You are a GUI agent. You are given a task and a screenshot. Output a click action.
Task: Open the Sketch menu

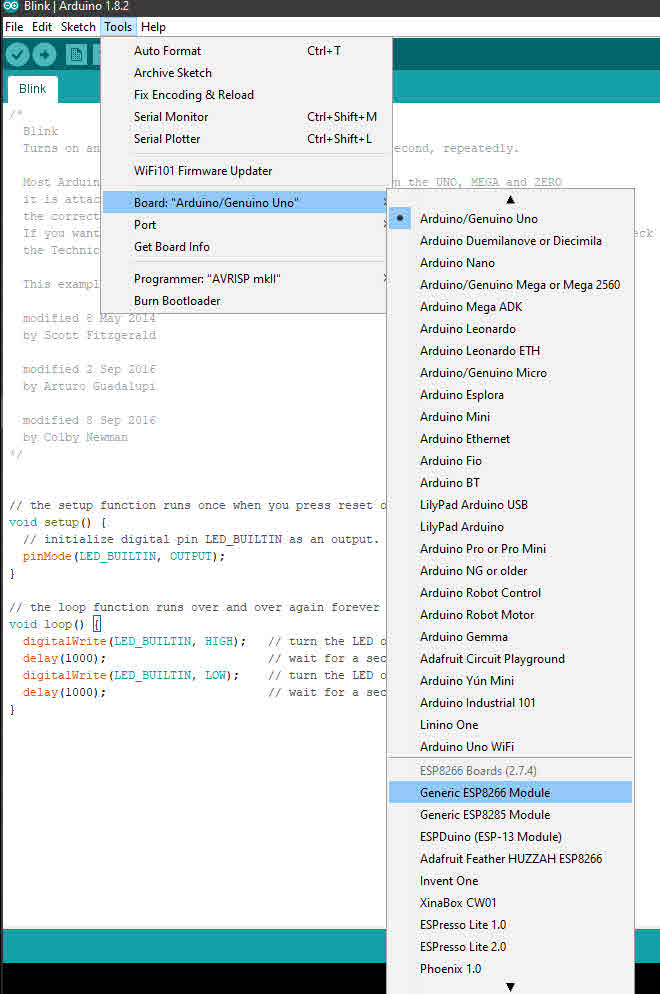[78, 27]
